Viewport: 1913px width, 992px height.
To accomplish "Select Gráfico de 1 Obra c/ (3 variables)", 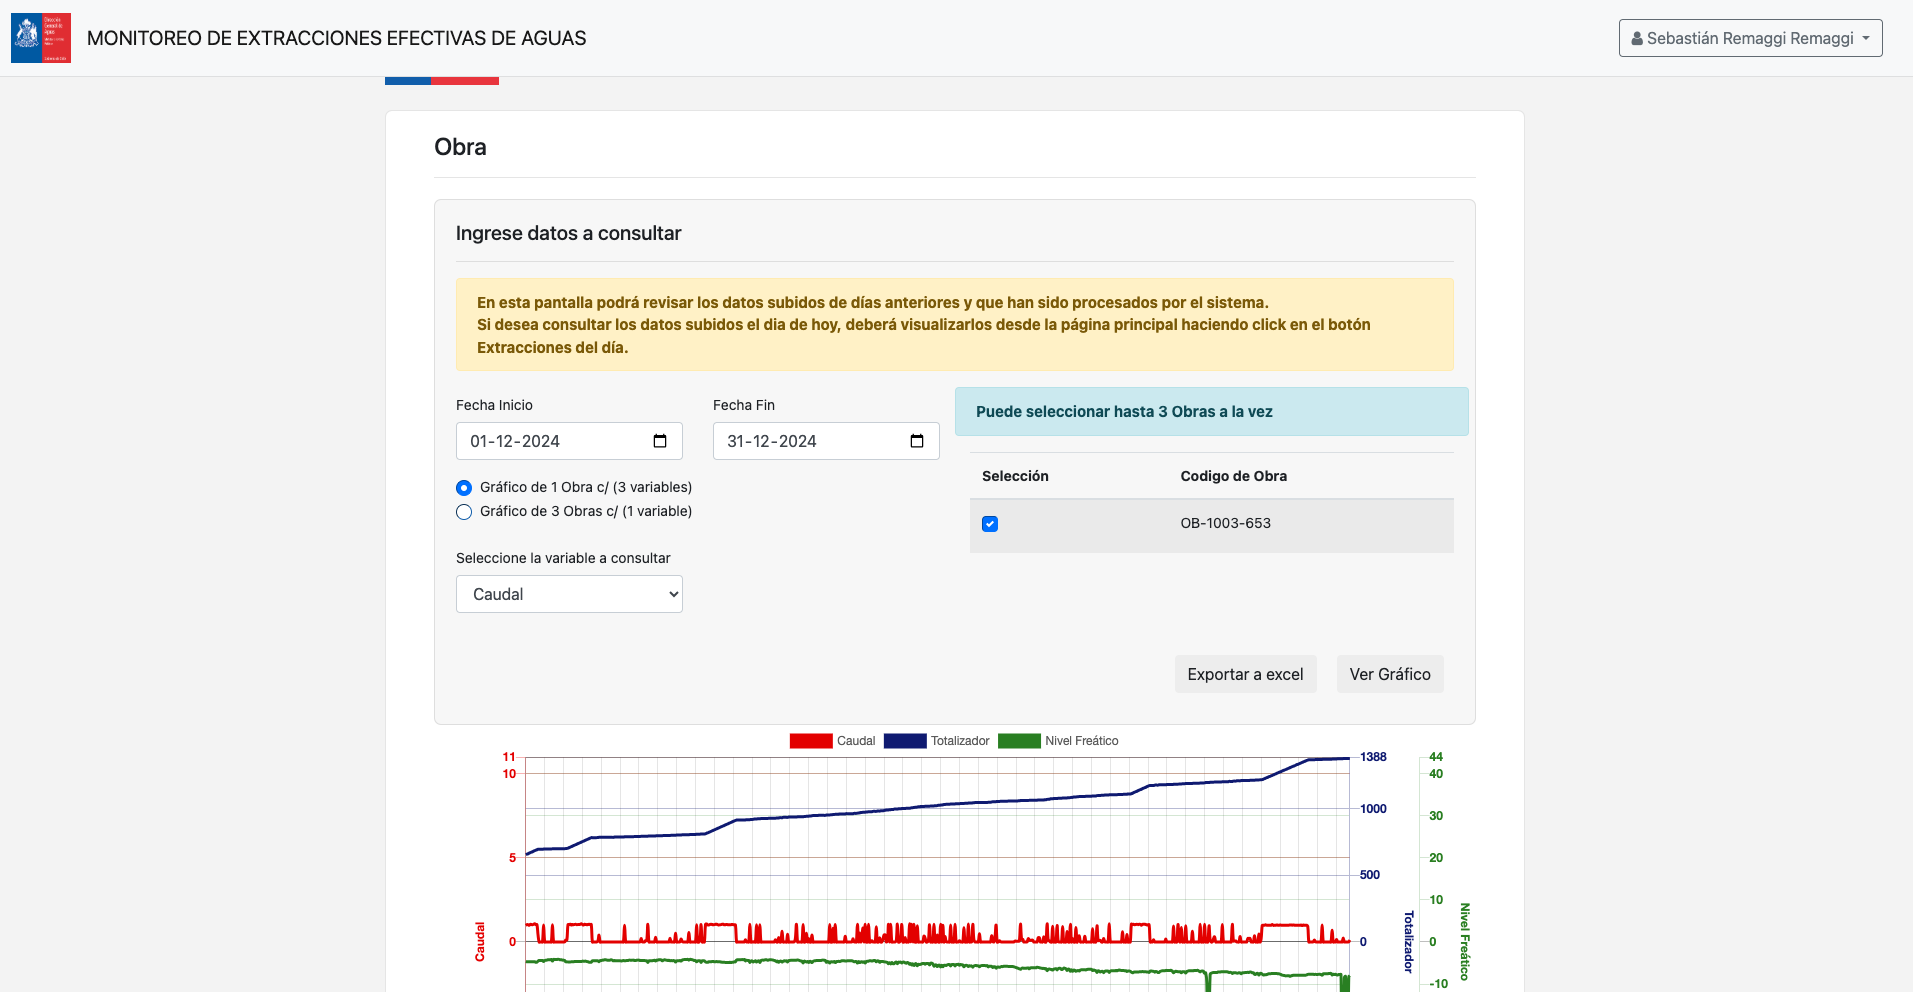I will (x=464, y=488).
